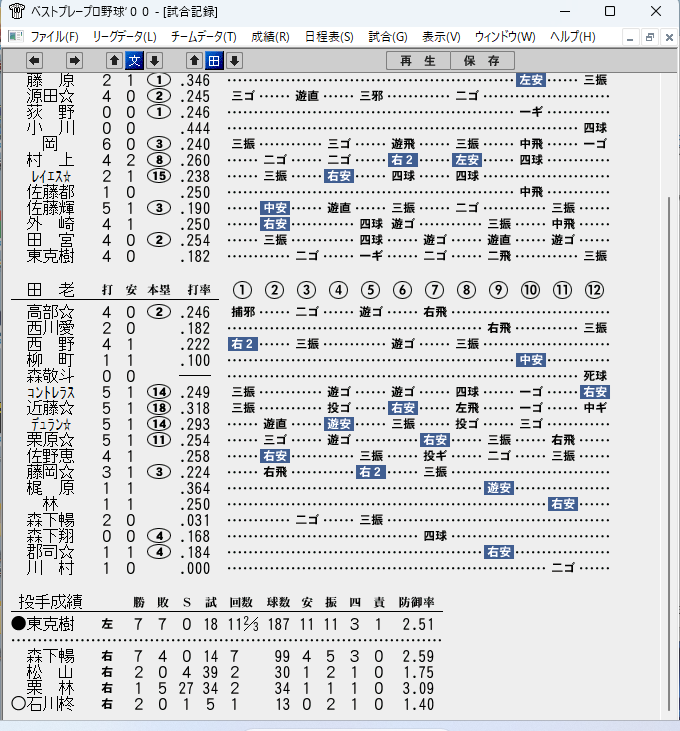Click the 投手成績 section heading

[50, 602]
